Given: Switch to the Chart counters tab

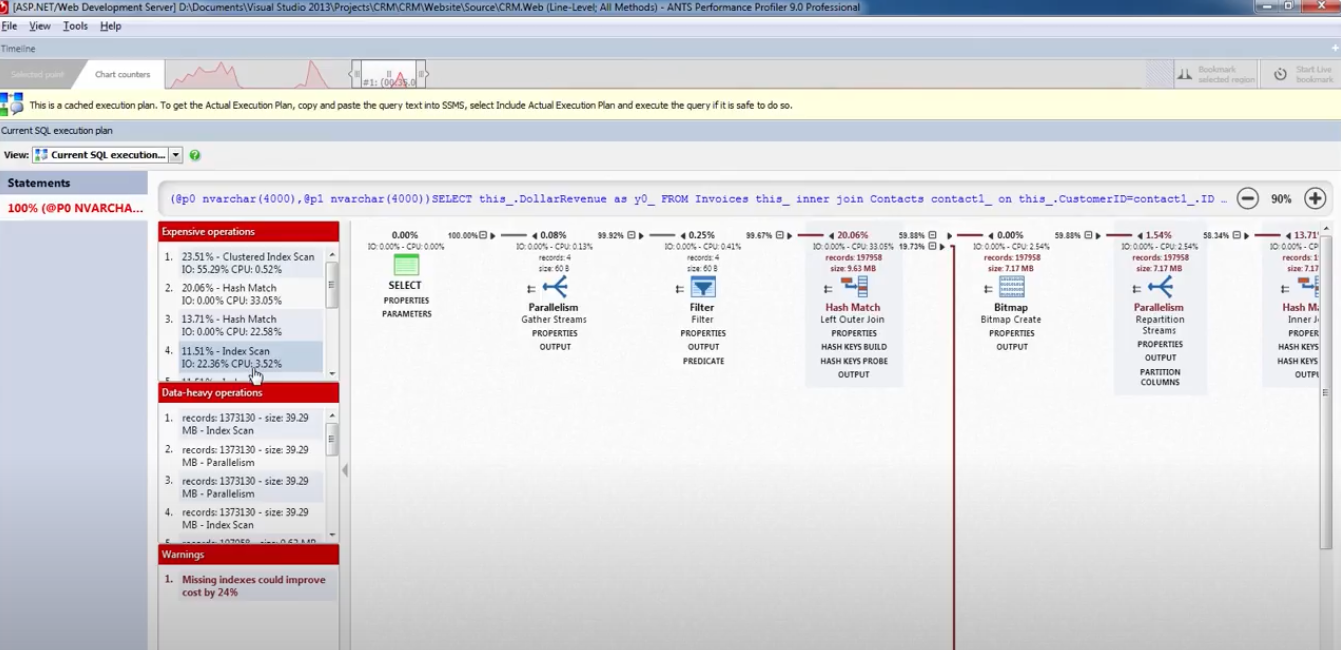Looking at the screenshot, I should [122, 75].
